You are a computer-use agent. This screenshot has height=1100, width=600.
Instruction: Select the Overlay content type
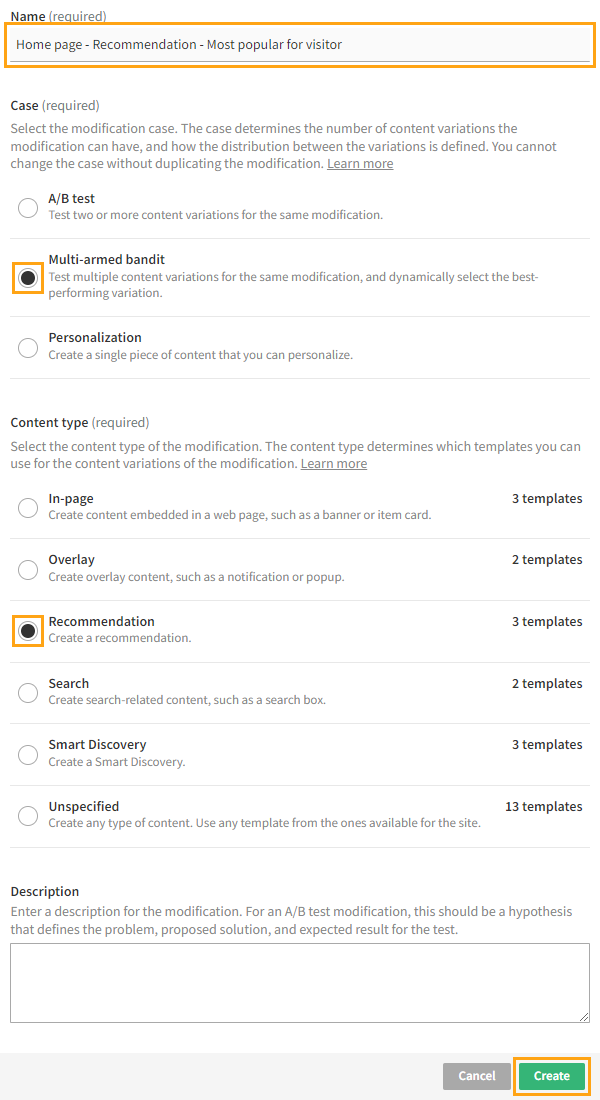[x=28, y=569]
